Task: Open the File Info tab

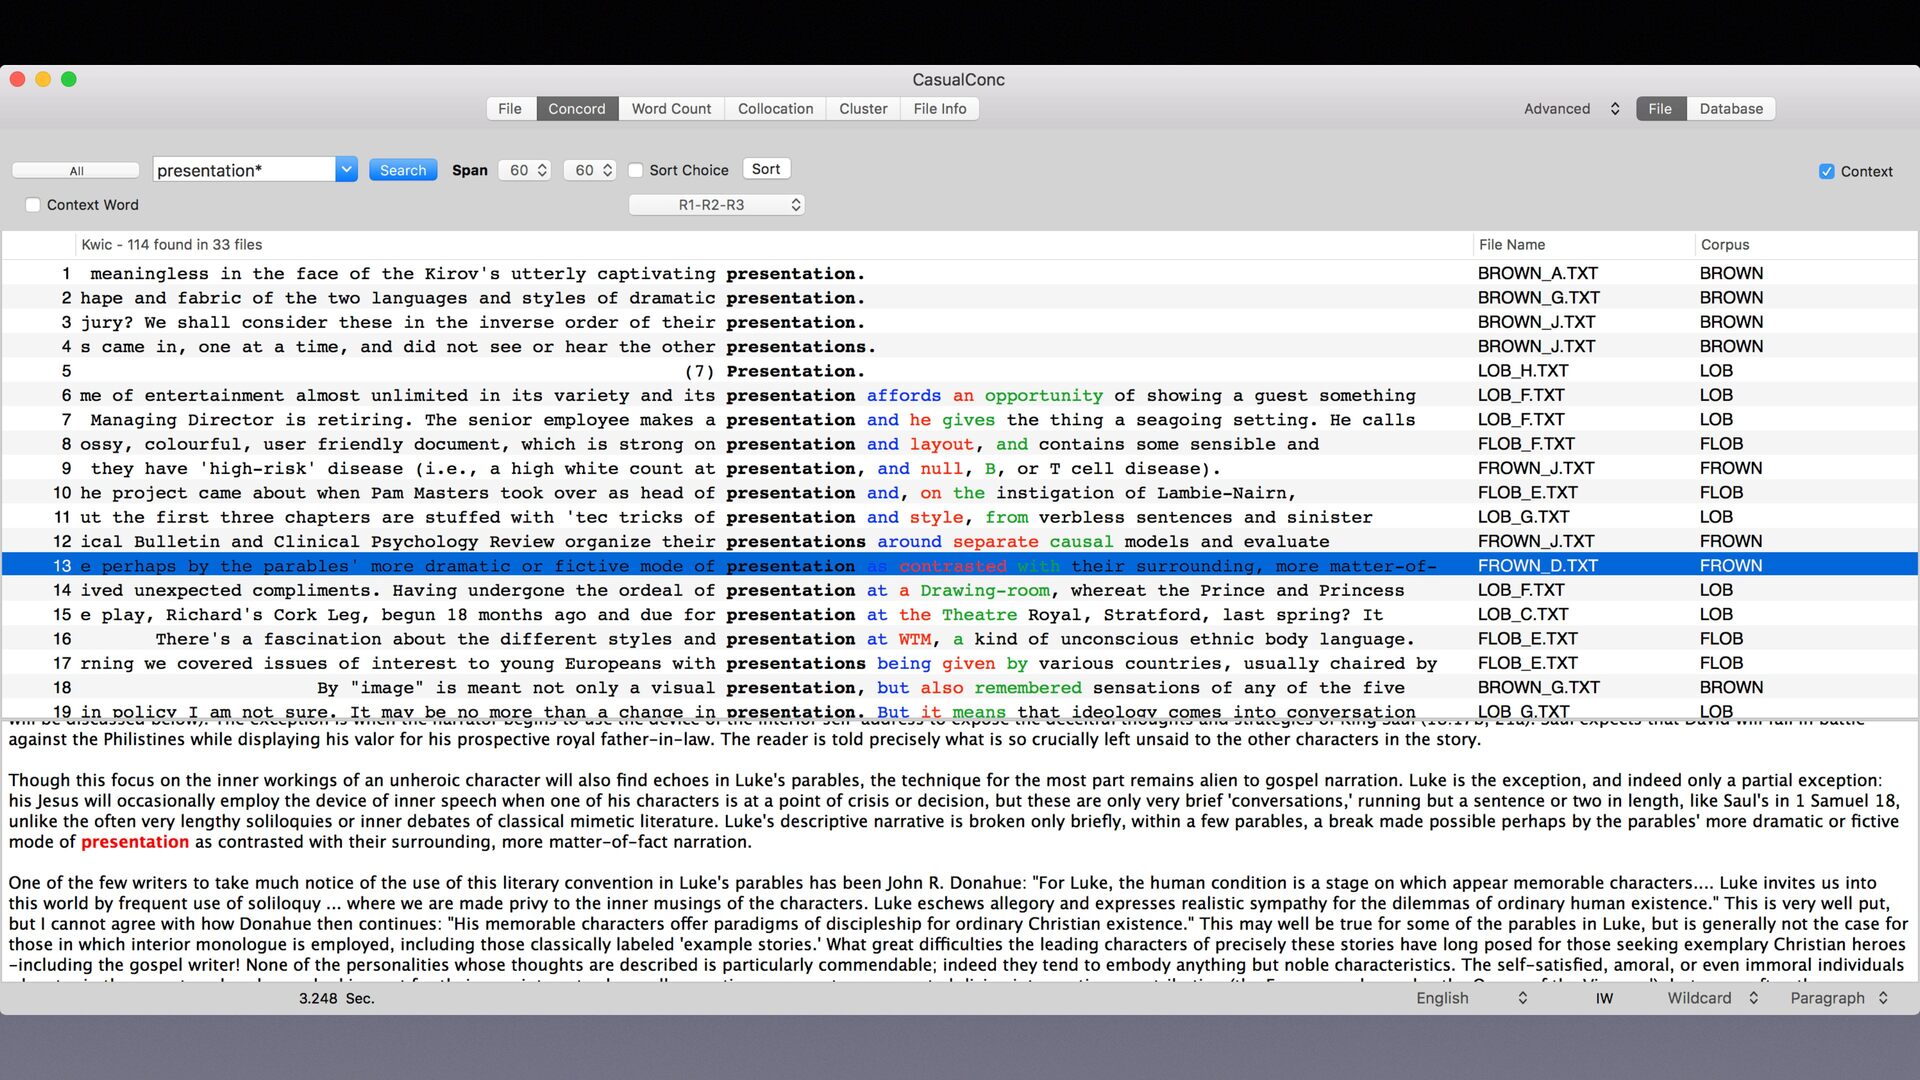Action: (x=940, y=109)
